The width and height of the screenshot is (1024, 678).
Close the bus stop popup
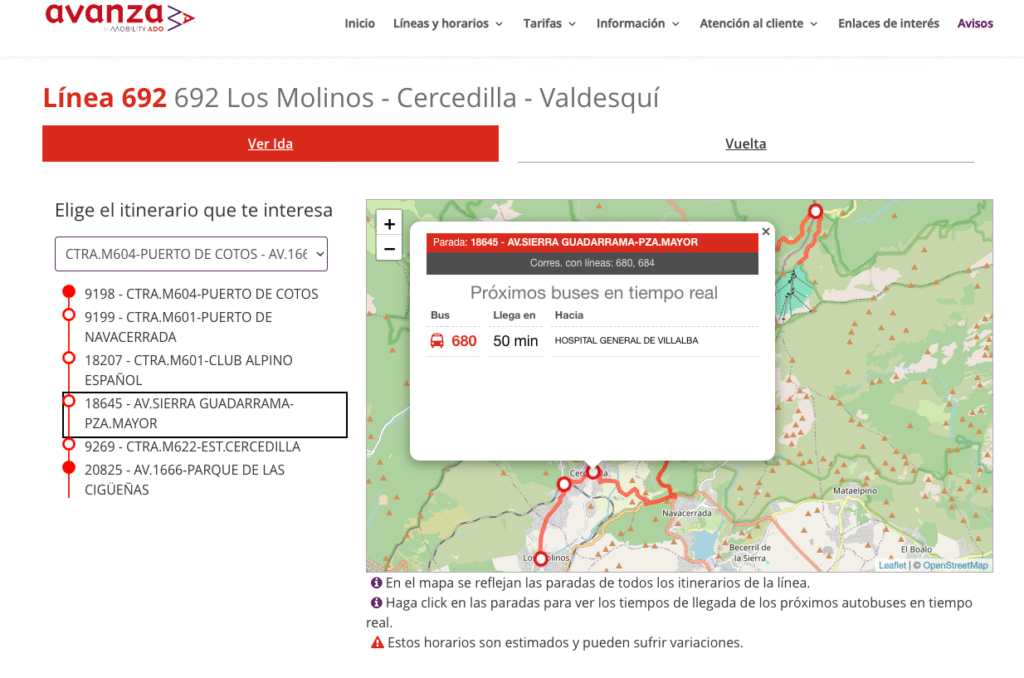(x=766, y=231)
